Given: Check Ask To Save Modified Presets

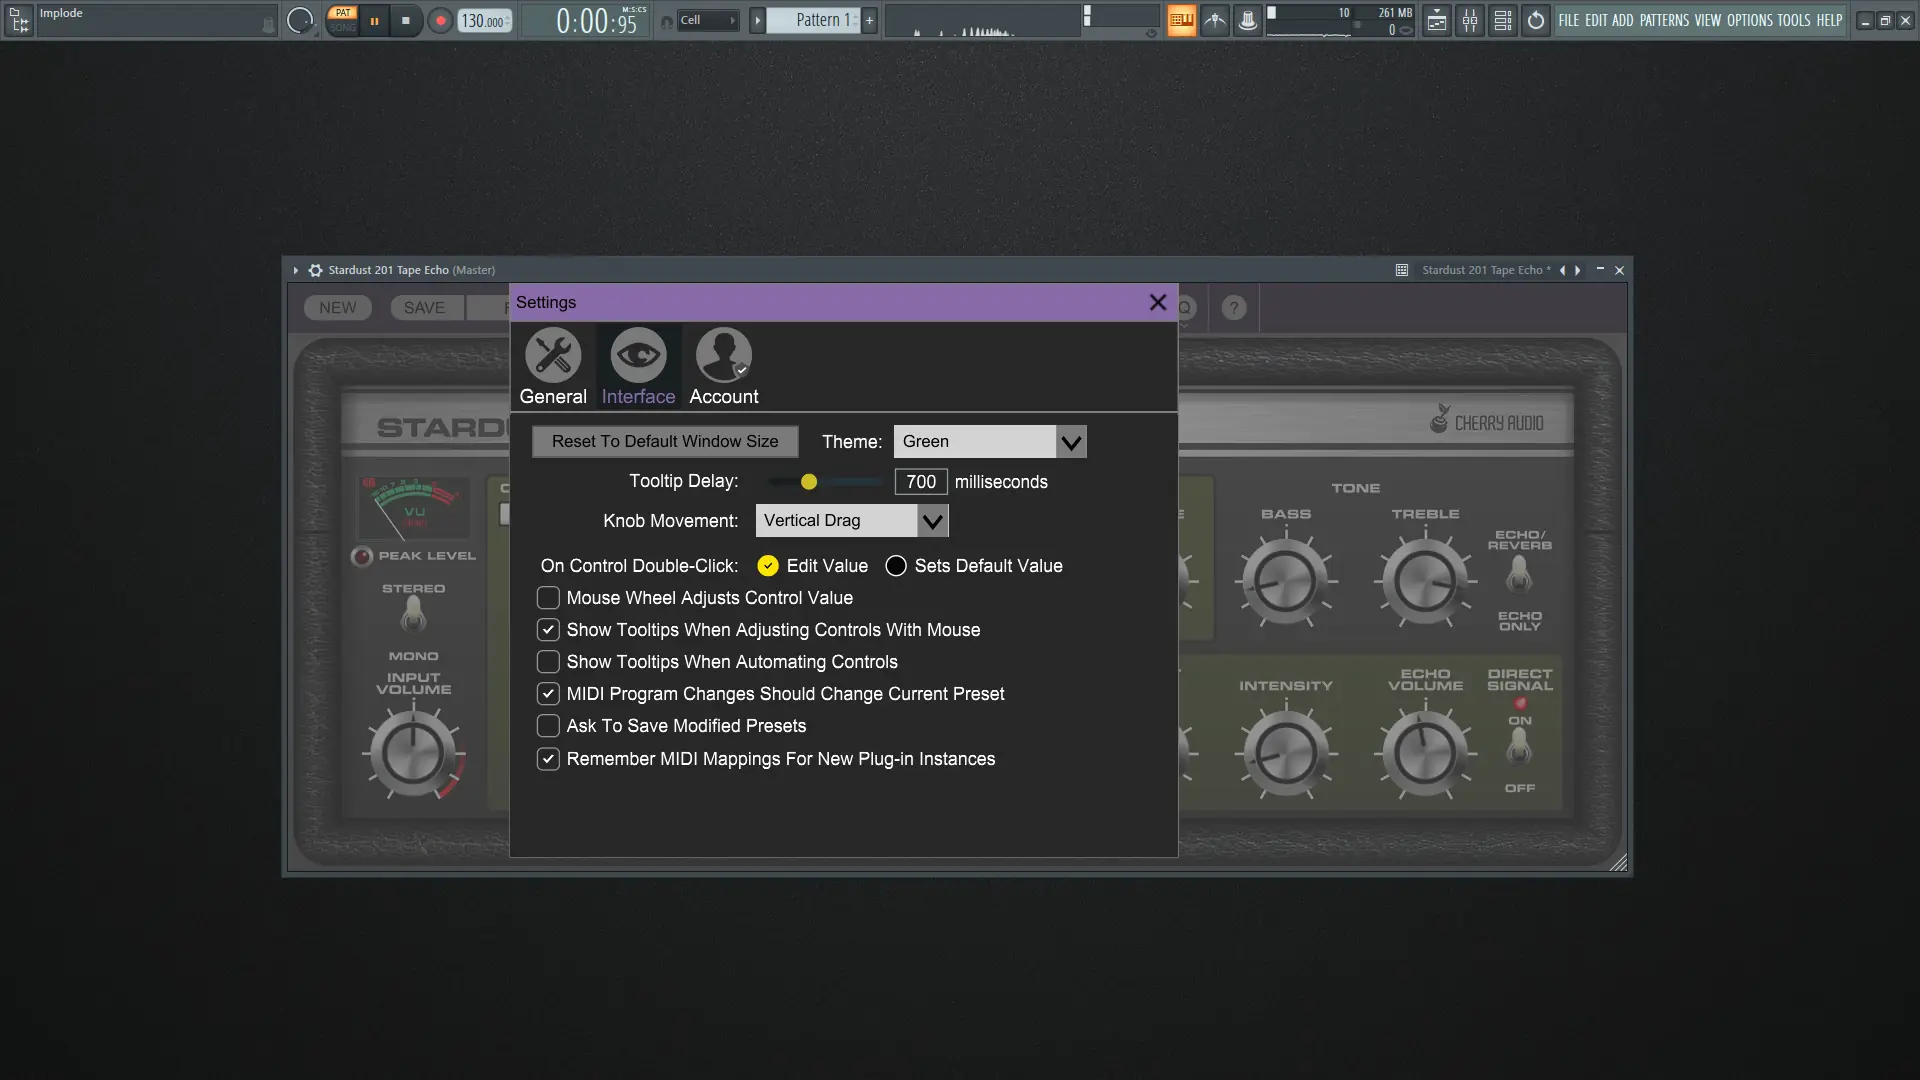Looking at the screenshot, I should (548, 726).
